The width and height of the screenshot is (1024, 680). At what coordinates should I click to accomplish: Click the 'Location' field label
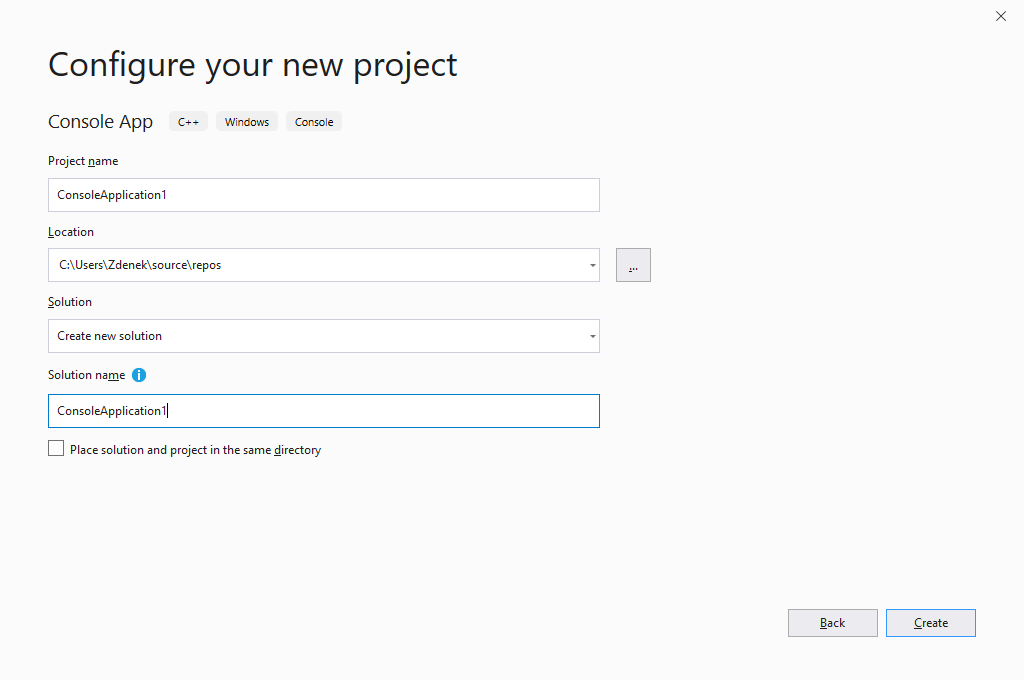(x=71, y=232)
